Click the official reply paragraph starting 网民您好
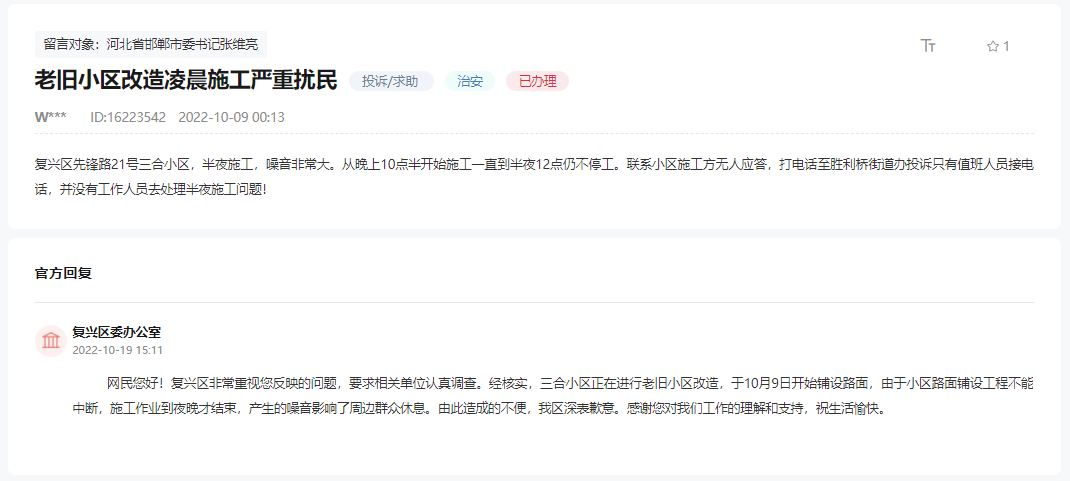Screen dimensions: 1070x481 pos(553,396)
